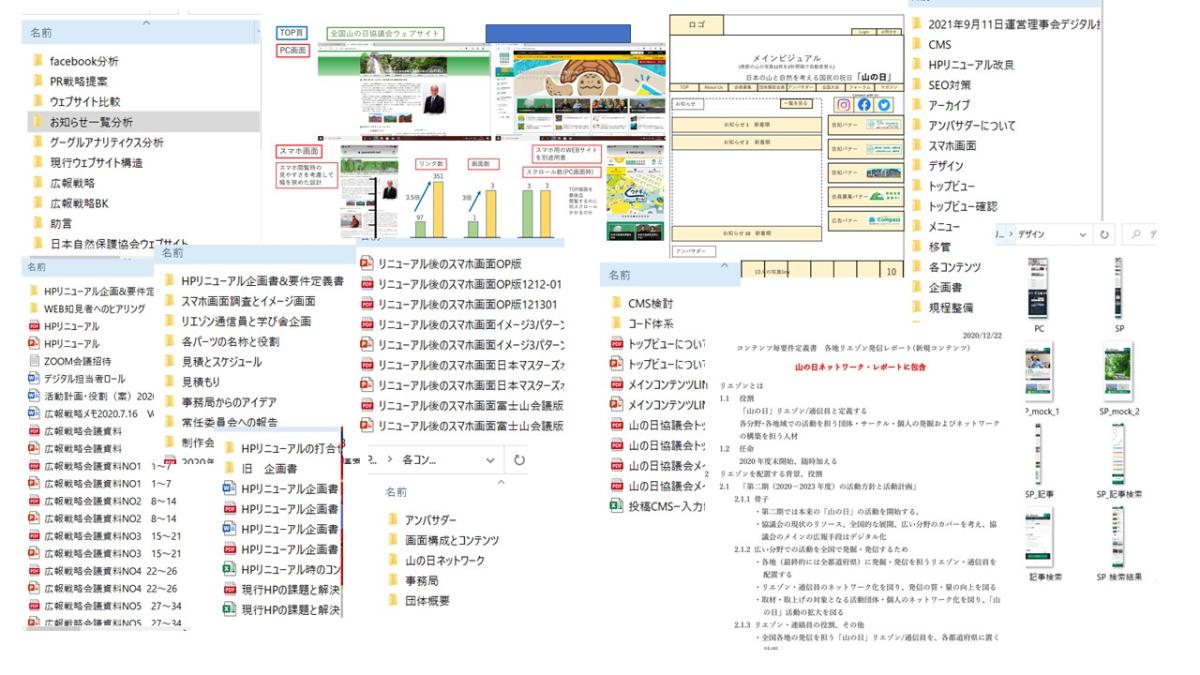Click refresh button beside the デザイン address bar
Screen dimensions: 1200x675
[x=1106, y=233]
